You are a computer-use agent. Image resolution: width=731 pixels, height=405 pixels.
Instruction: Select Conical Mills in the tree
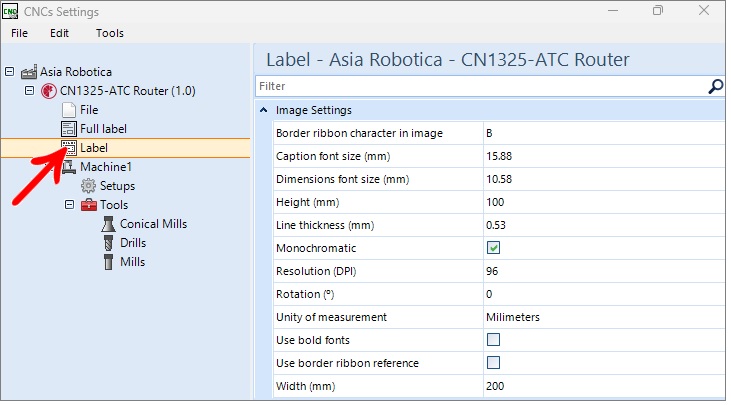pos(153,224)
